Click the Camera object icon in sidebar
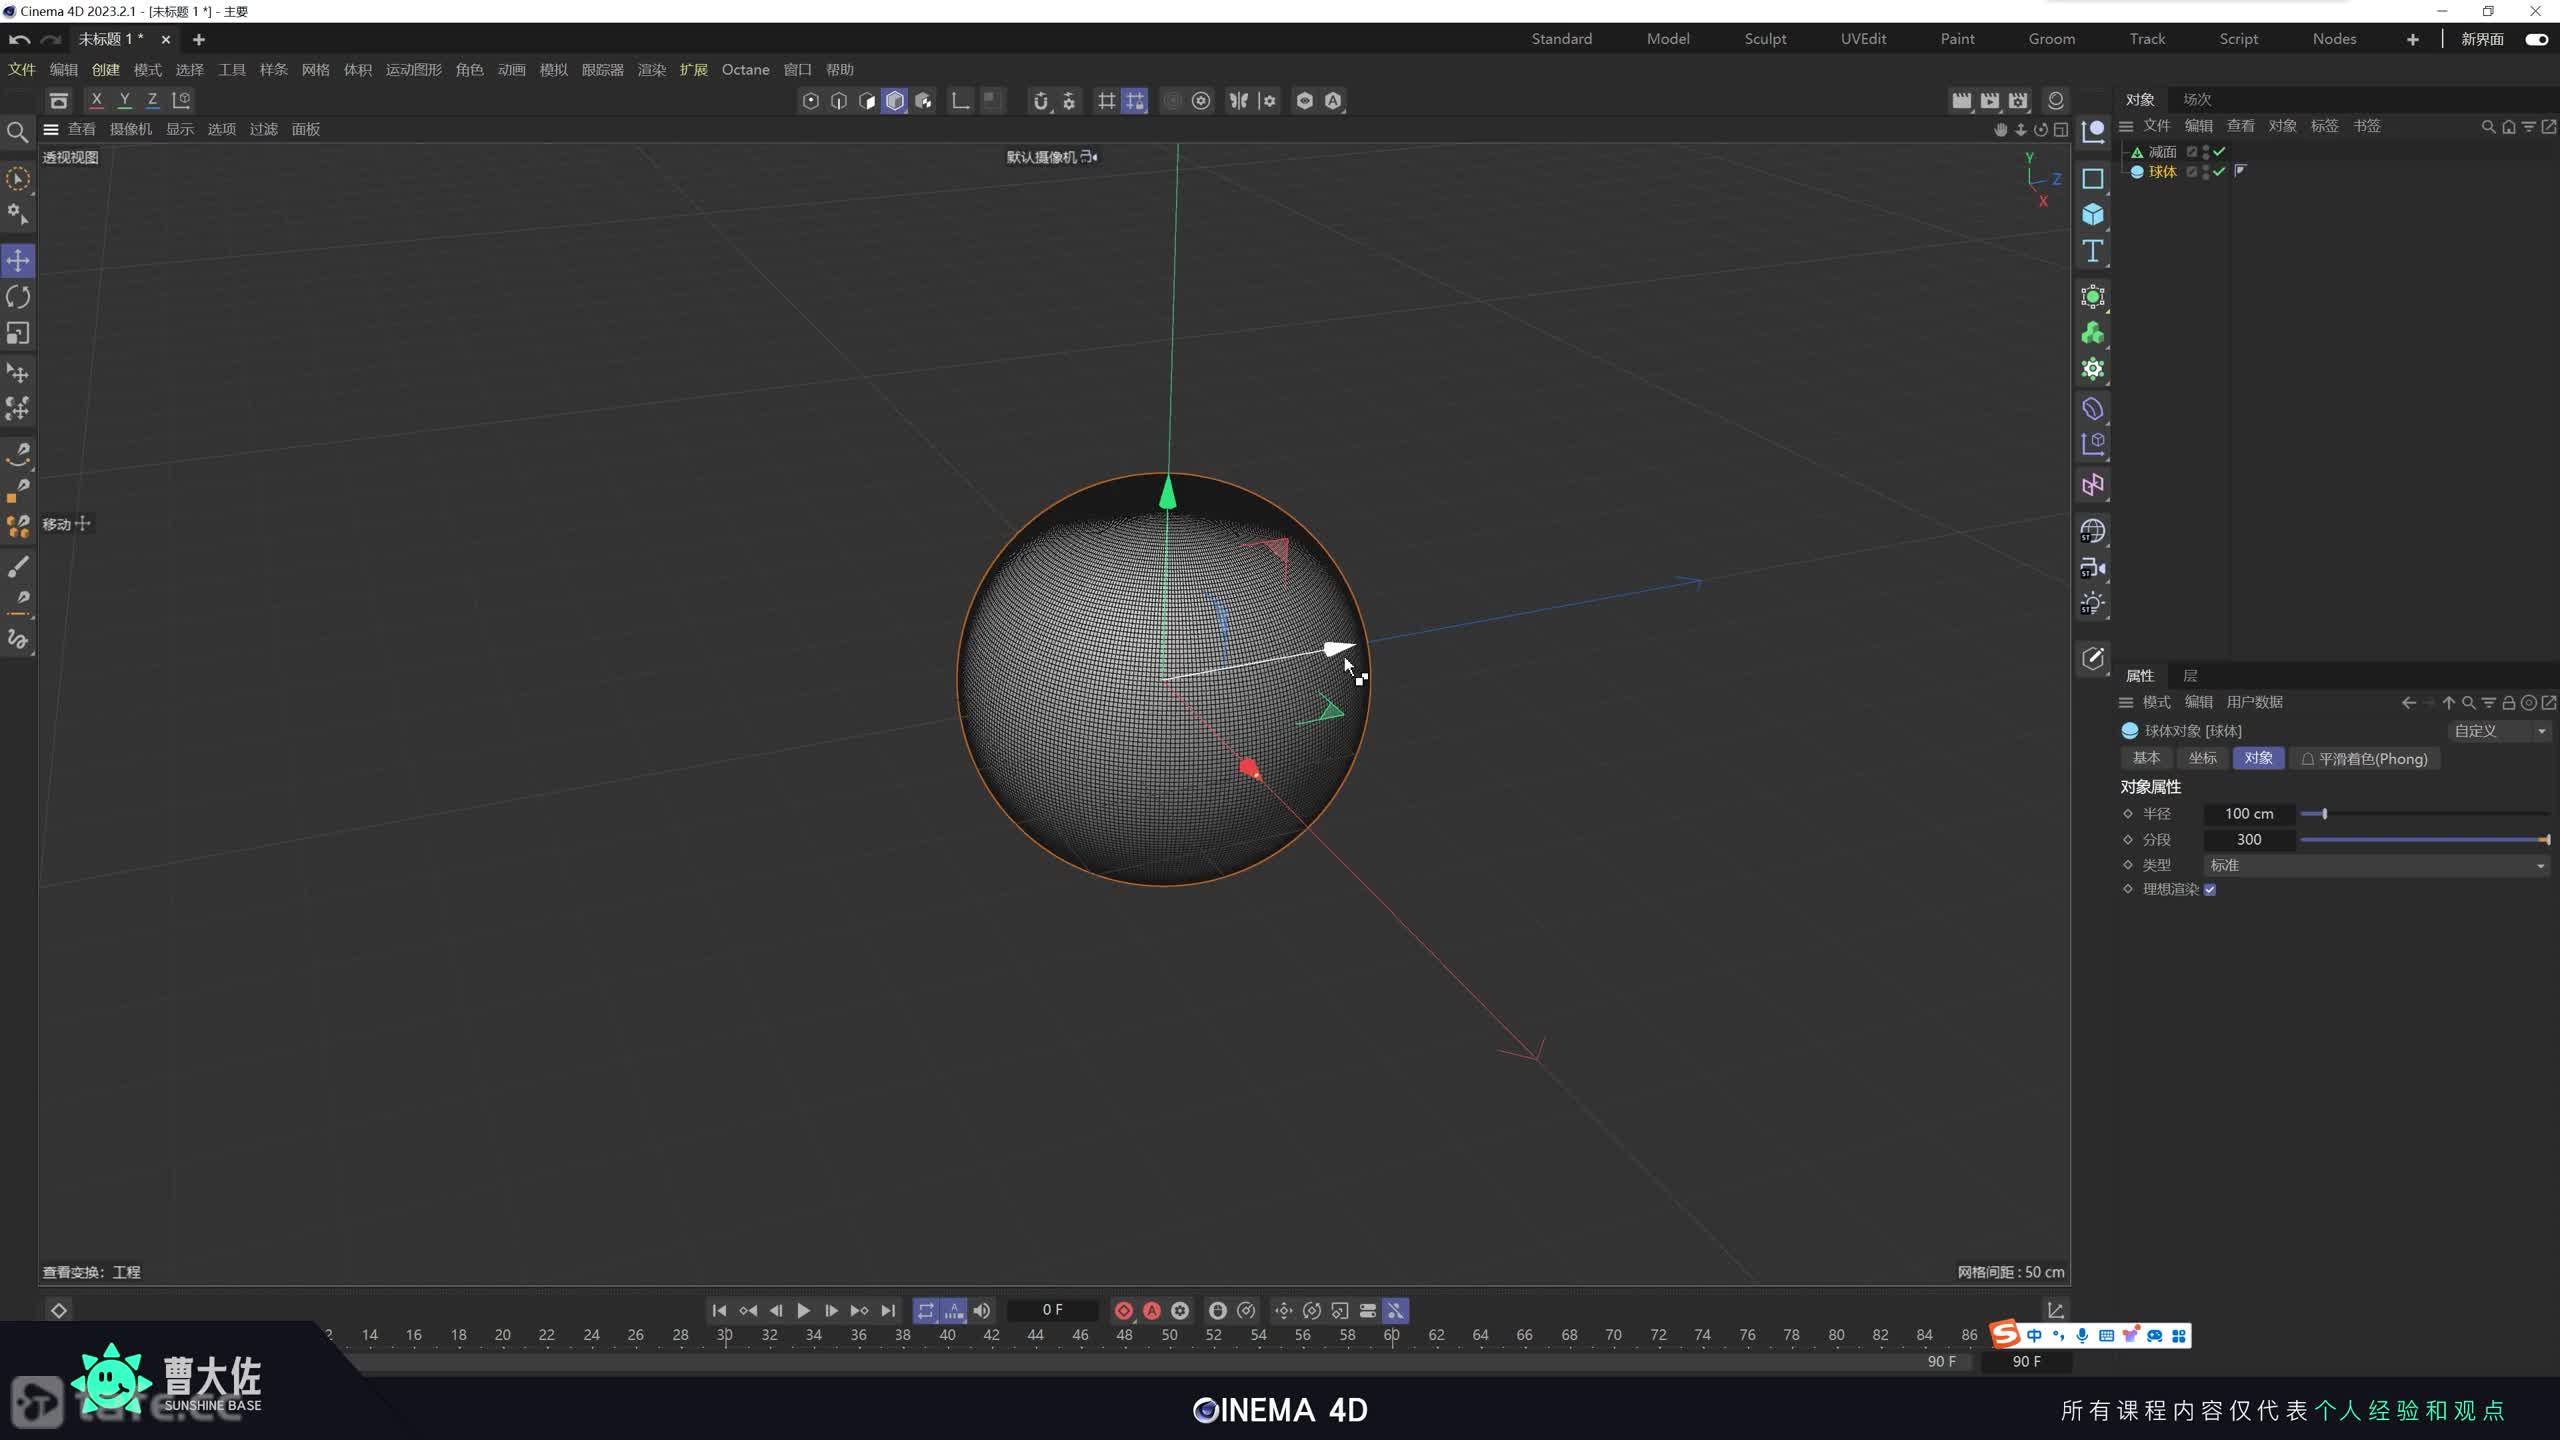Image resolution: width=2560 pixels, height=1440 pixels. 2092,568
